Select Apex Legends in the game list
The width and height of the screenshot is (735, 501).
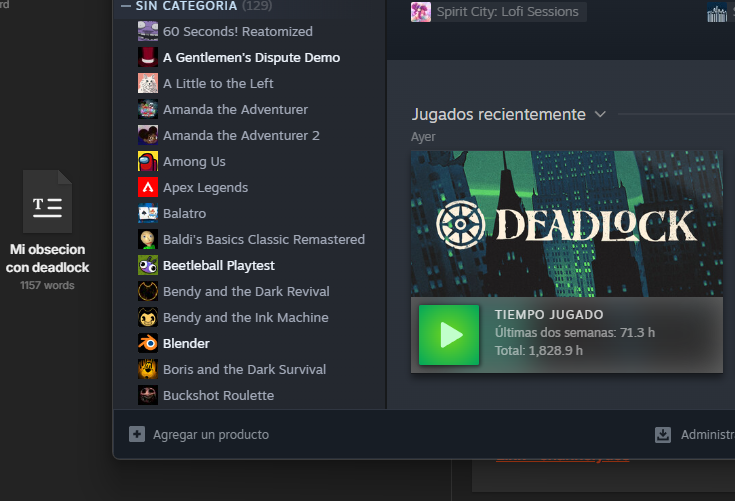(x=205, y=187)
